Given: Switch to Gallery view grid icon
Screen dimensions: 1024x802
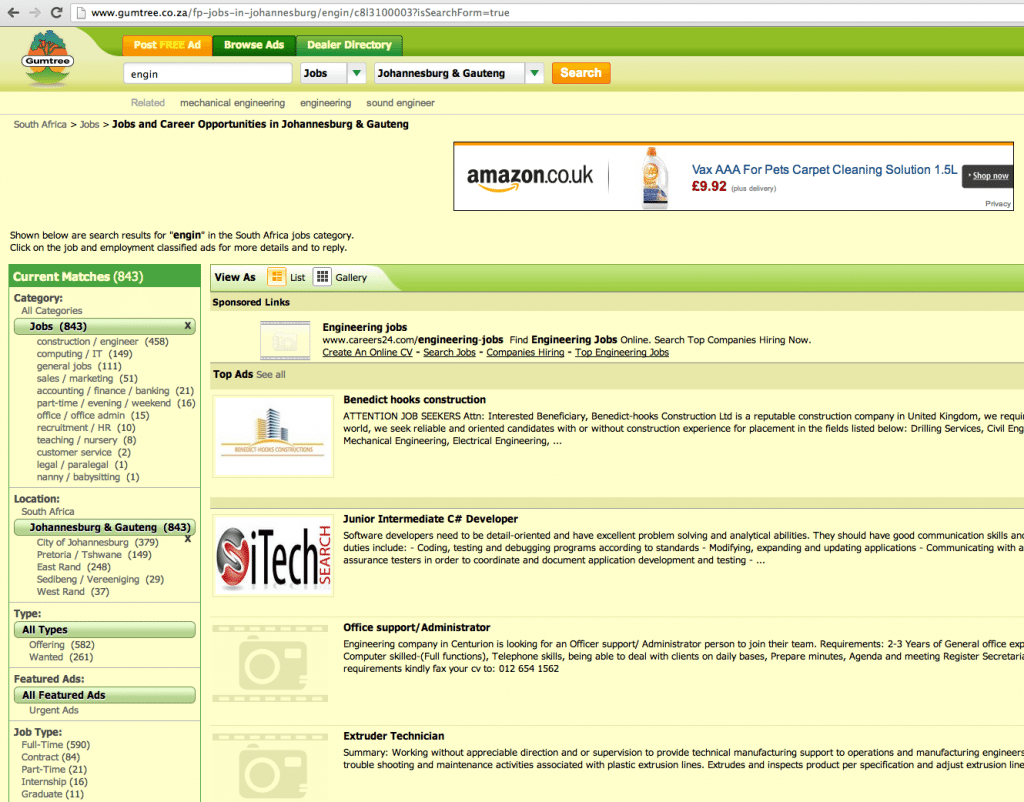Looking at the screenshot, I should pos(322,277).
